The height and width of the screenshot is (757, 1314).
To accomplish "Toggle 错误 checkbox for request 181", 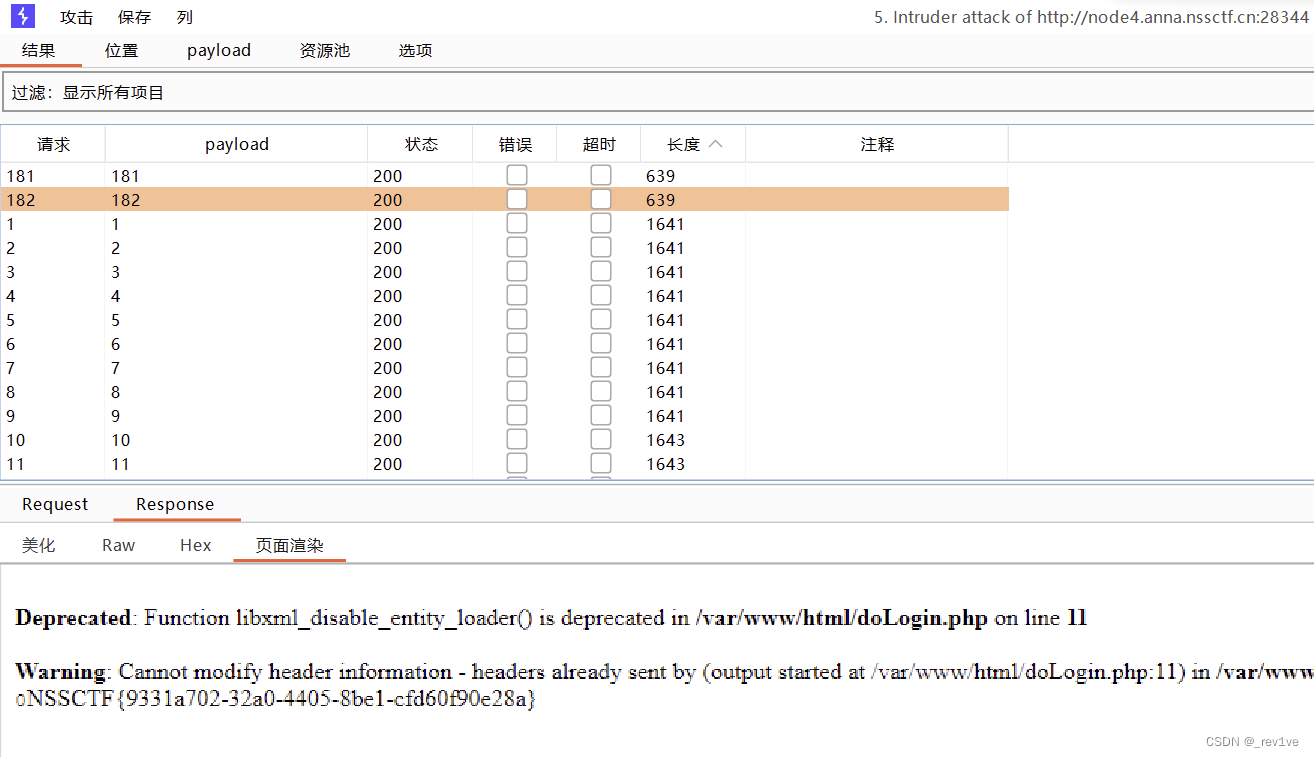I will click(516, 175).
